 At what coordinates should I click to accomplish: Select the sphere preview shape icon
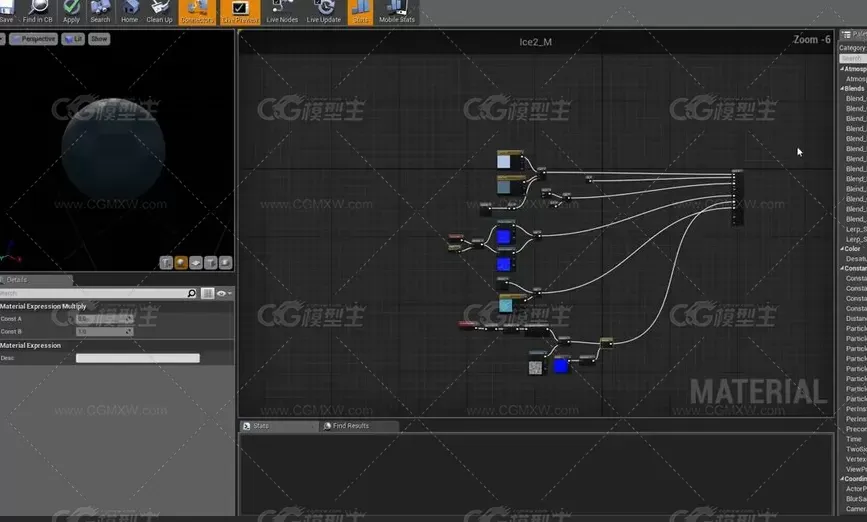pyautogui.click(x=181, y=263)
